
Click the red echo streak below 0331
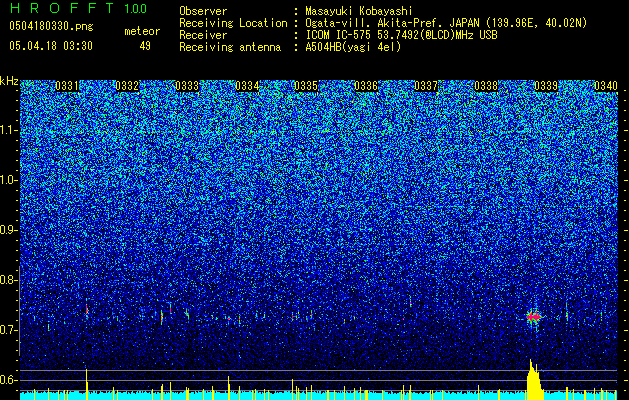87,309
